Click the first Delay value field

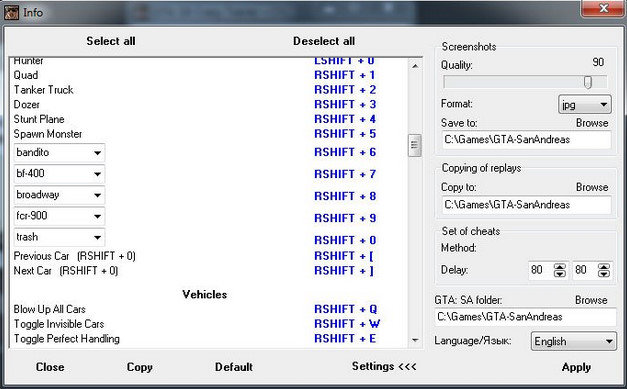(541, 270)
